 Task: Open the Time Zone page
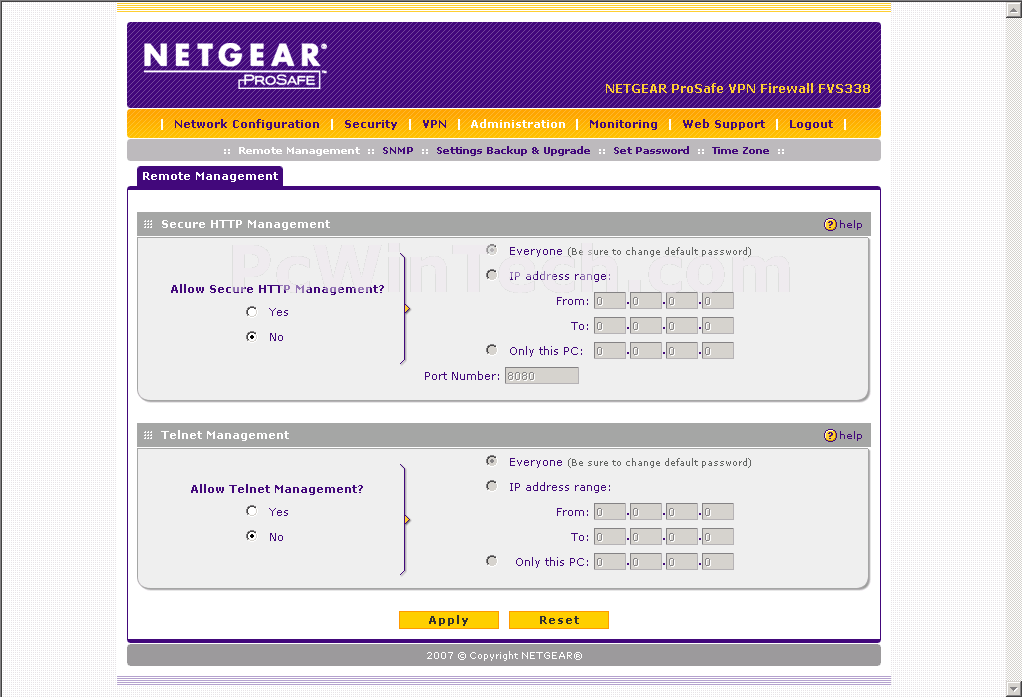[x=740, y=151]
